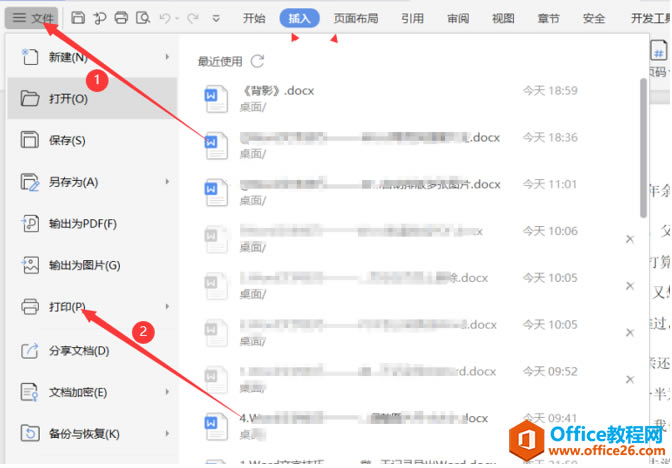Open recent file 《背影》.docx
672x468 pixels.
[411, 98]
